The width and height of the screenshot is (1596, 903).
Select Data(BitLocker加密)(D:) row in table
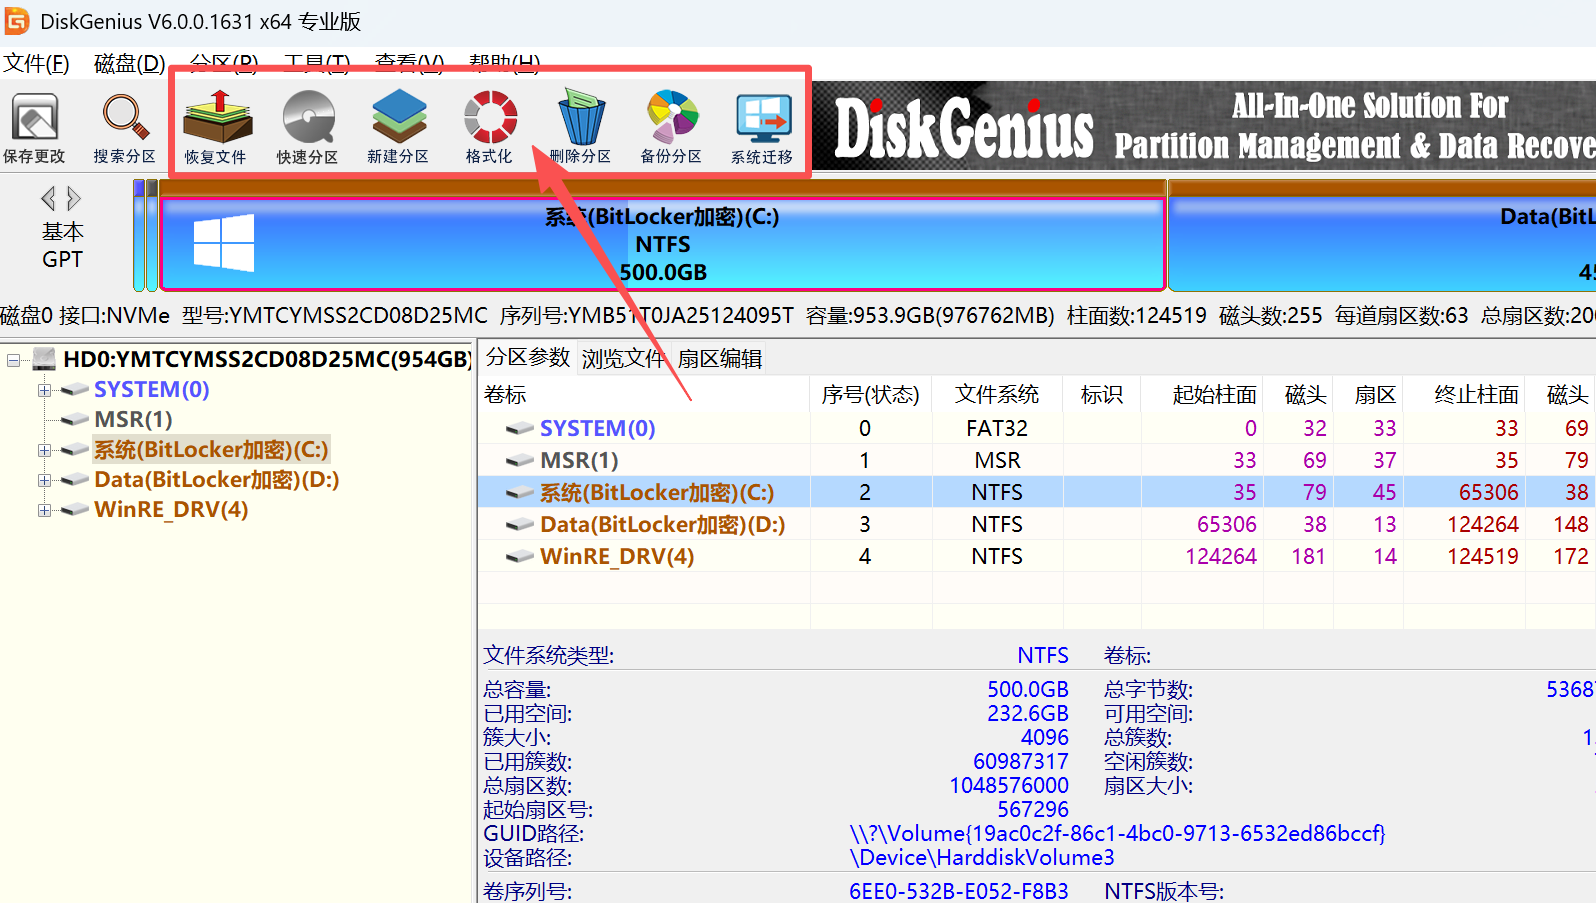tap(1037, 524)
